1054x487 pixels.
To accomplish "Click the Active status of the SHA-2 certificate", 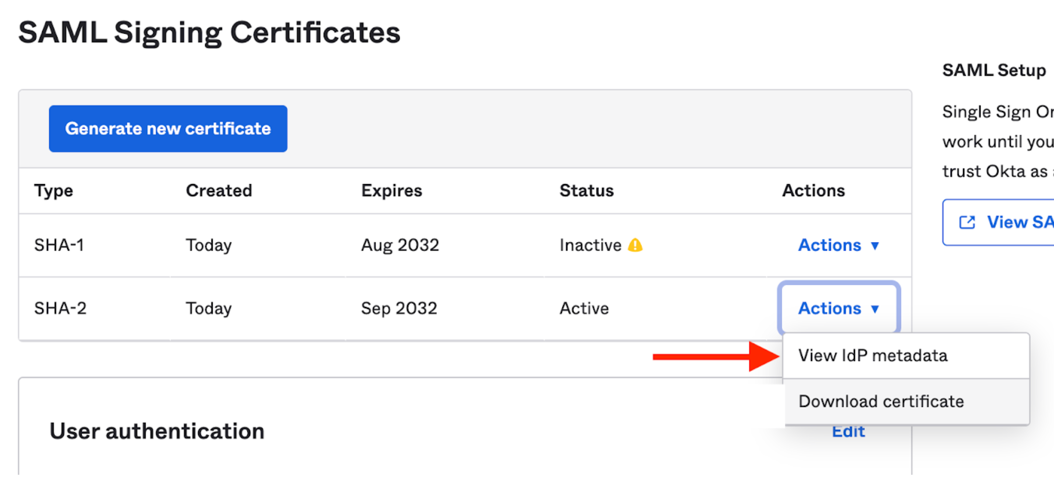I will pyautogui.click(x=584, y=308).
